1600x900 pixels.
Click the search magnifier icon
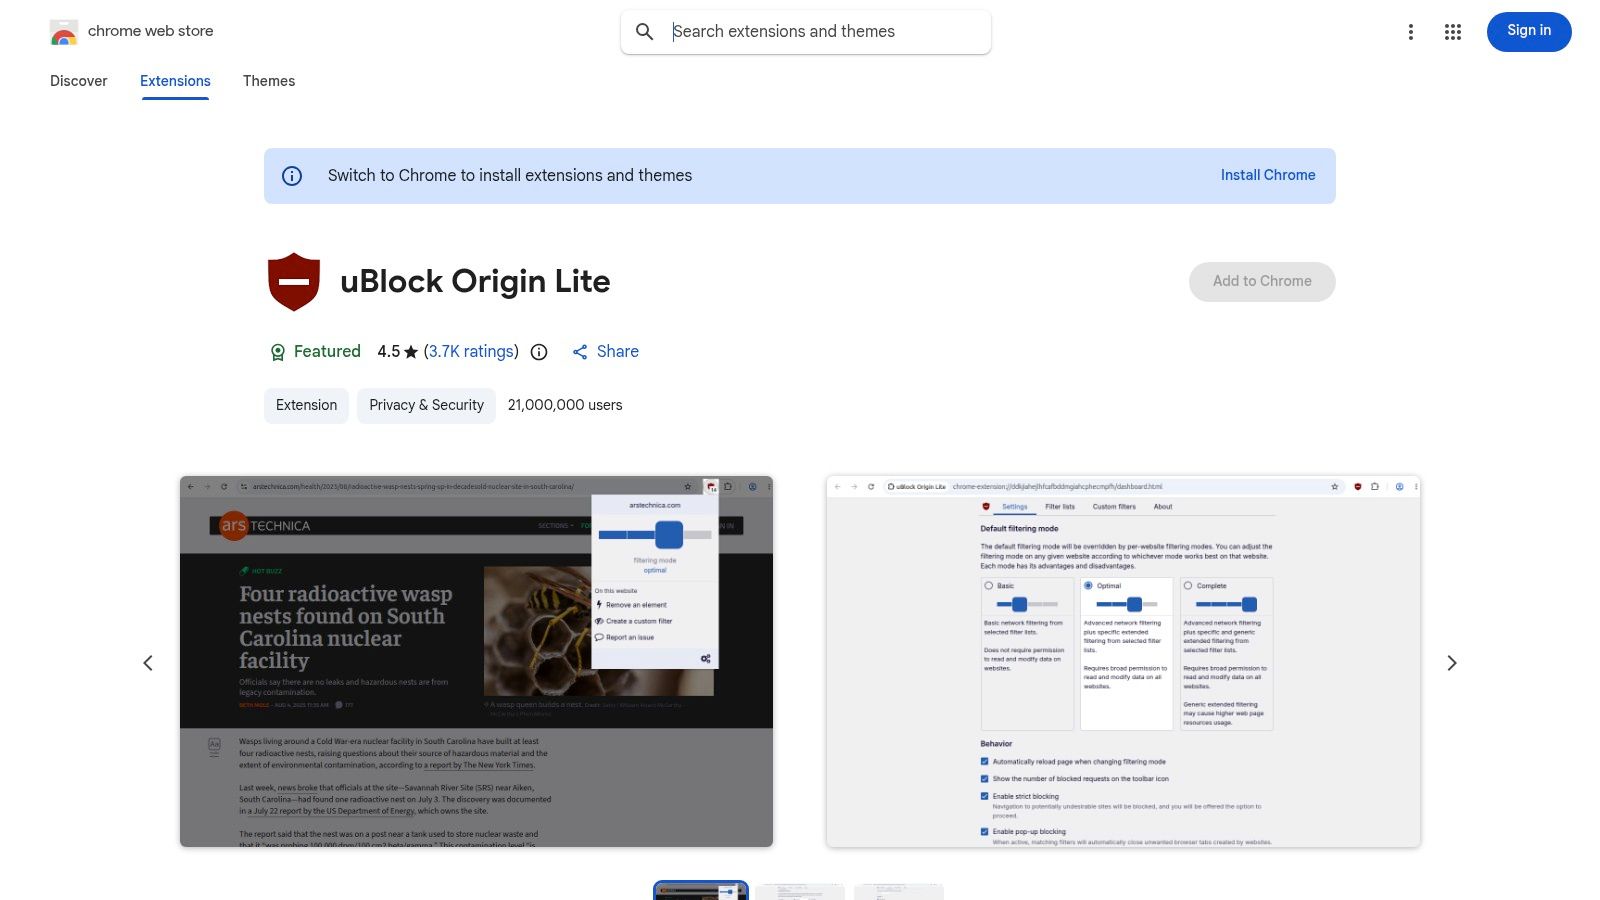pyautogui.click(x=645, y=32)
